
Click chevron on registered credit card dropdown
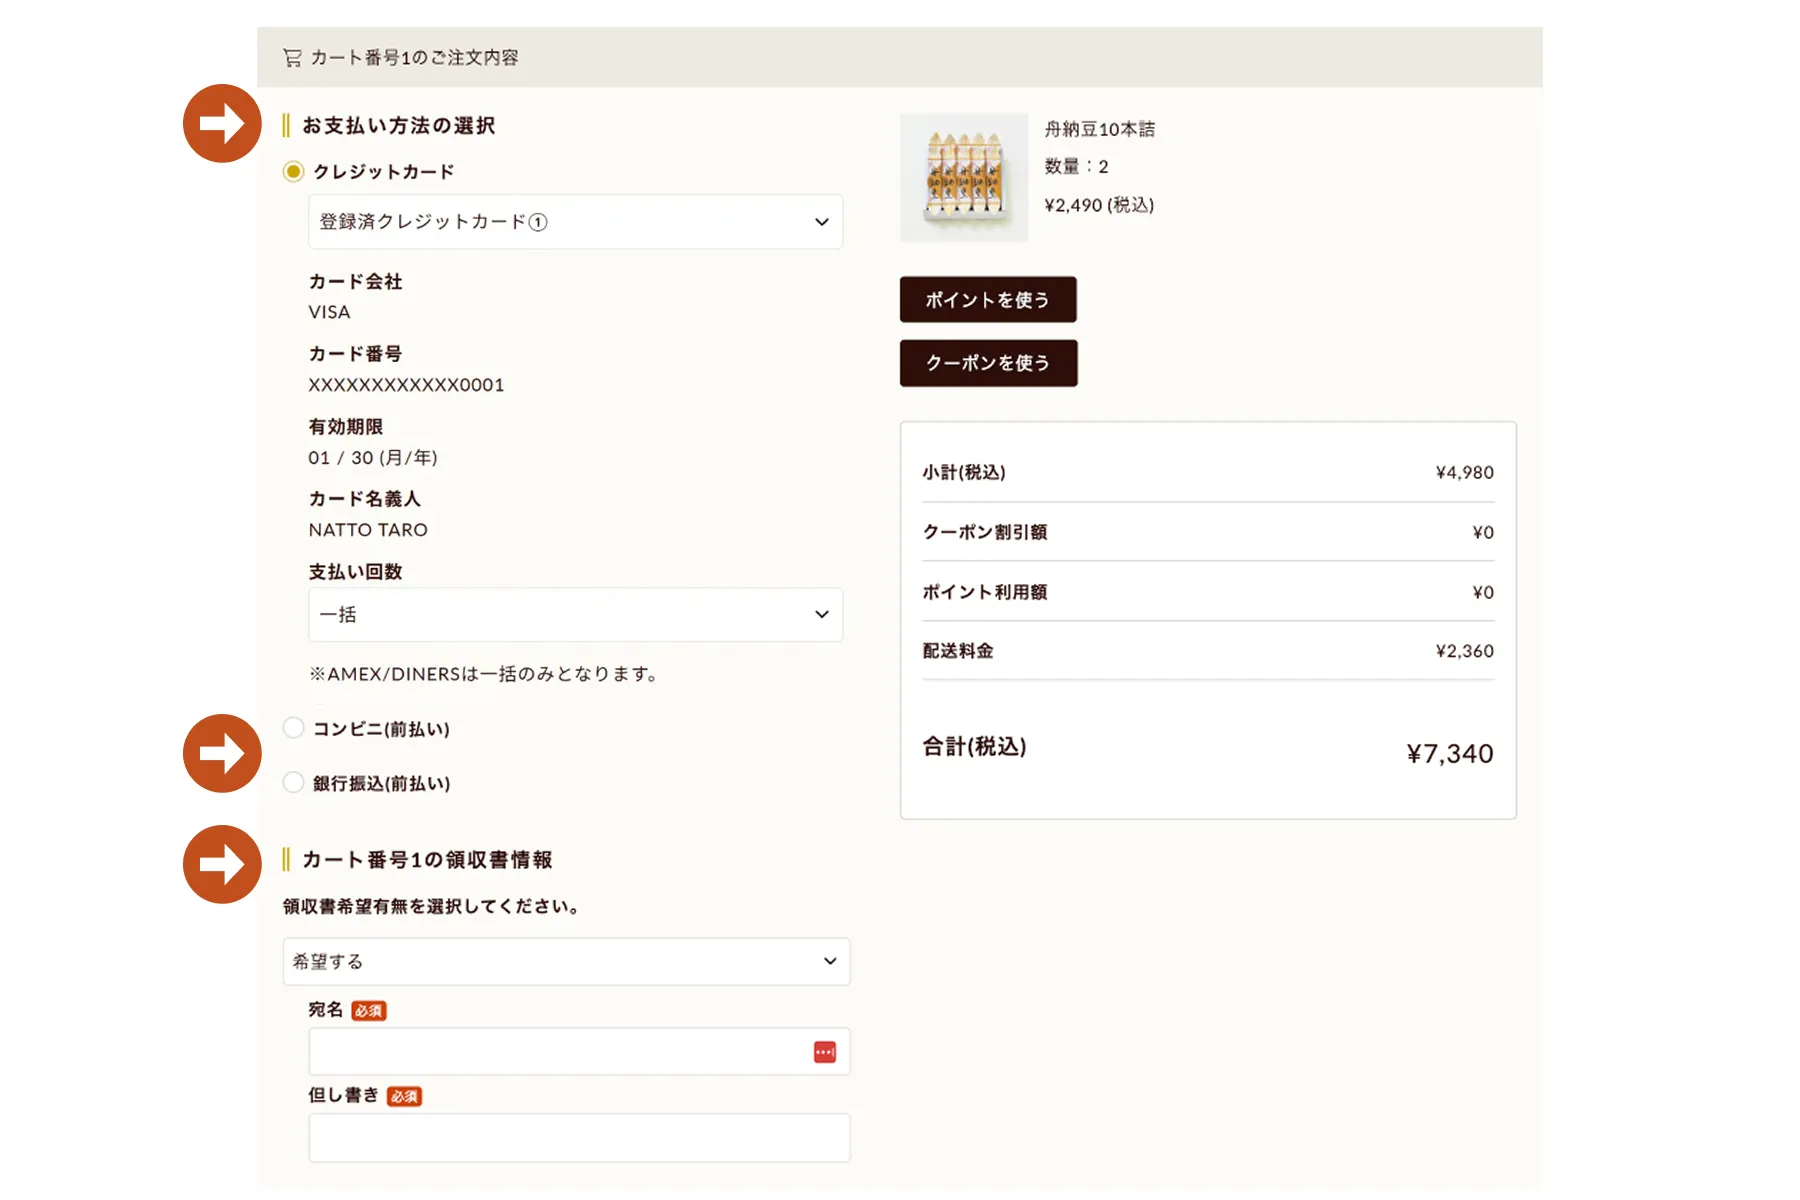pyautogui.click(x=822, y=222)
